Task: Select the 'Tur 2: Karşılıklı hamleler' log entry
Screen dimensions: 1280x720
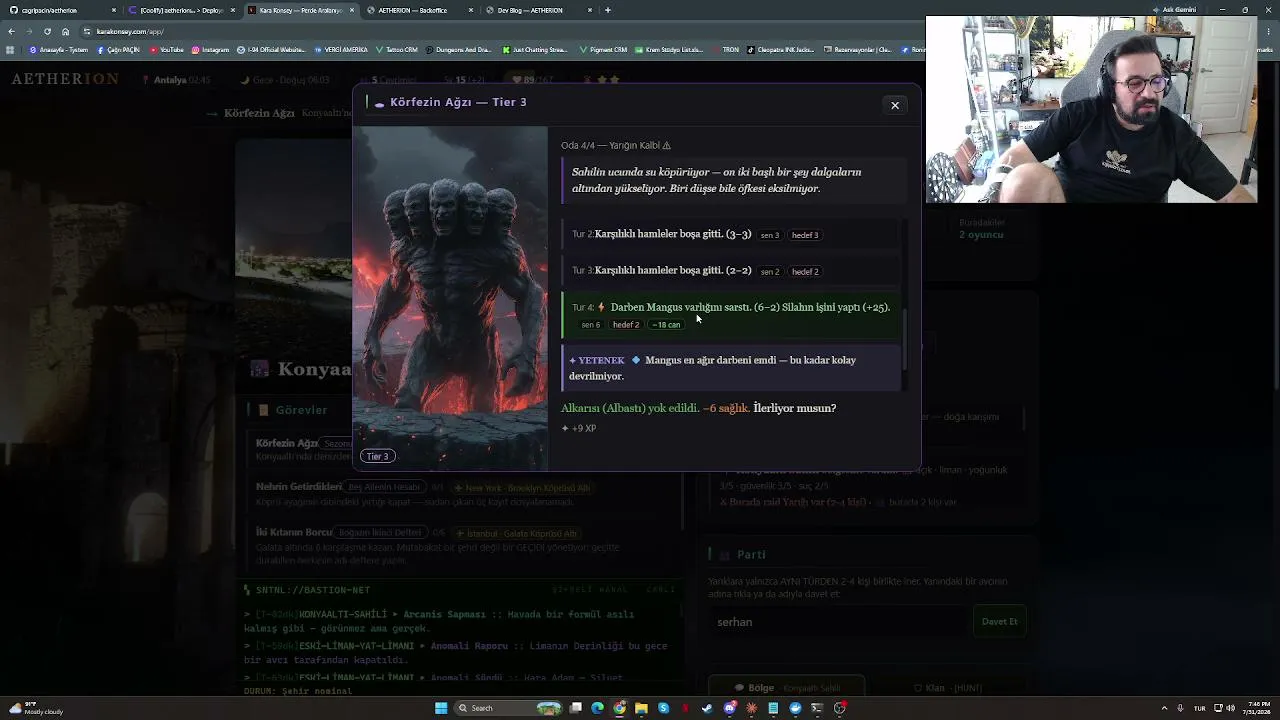Action: [732, 235]
